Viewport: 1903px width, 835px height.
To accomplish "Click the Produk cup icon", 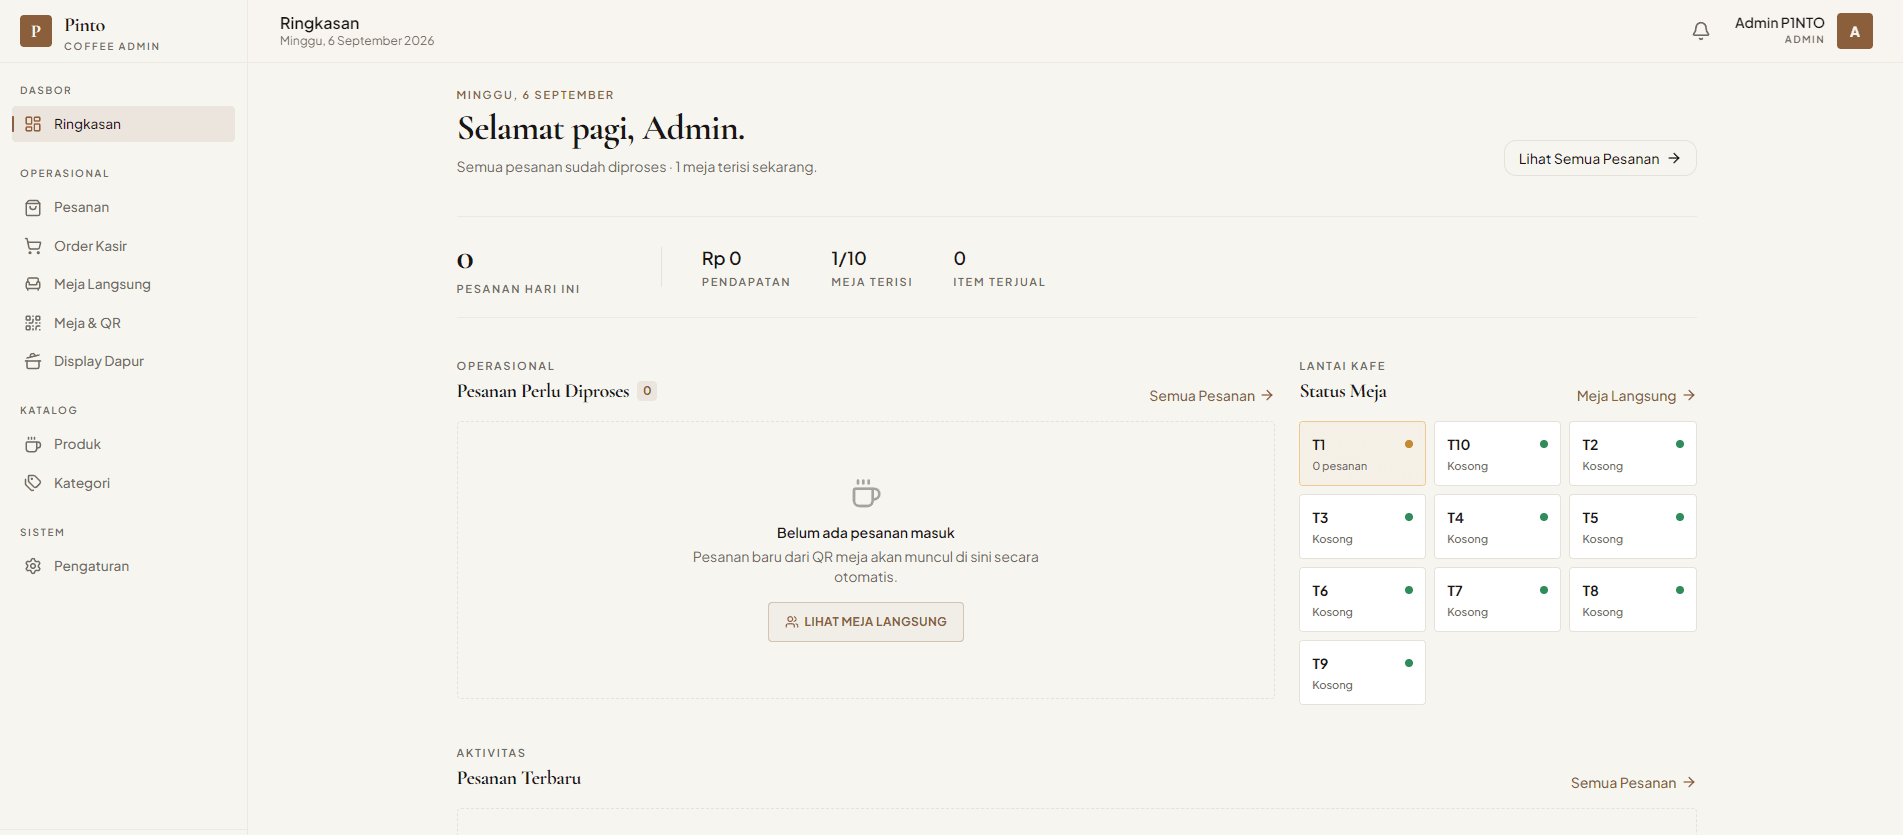I will coord(33,444).
